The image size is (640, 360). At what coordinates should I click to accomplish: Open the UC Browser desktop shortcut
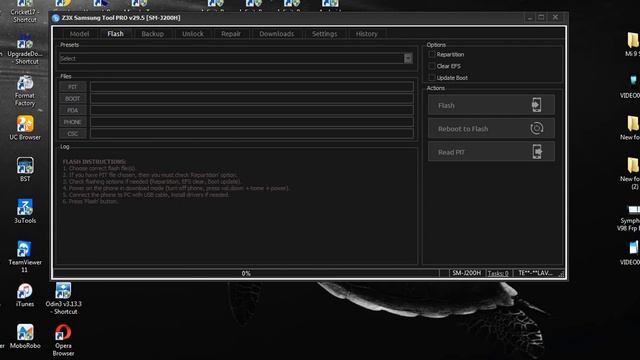tap(25, 128)
